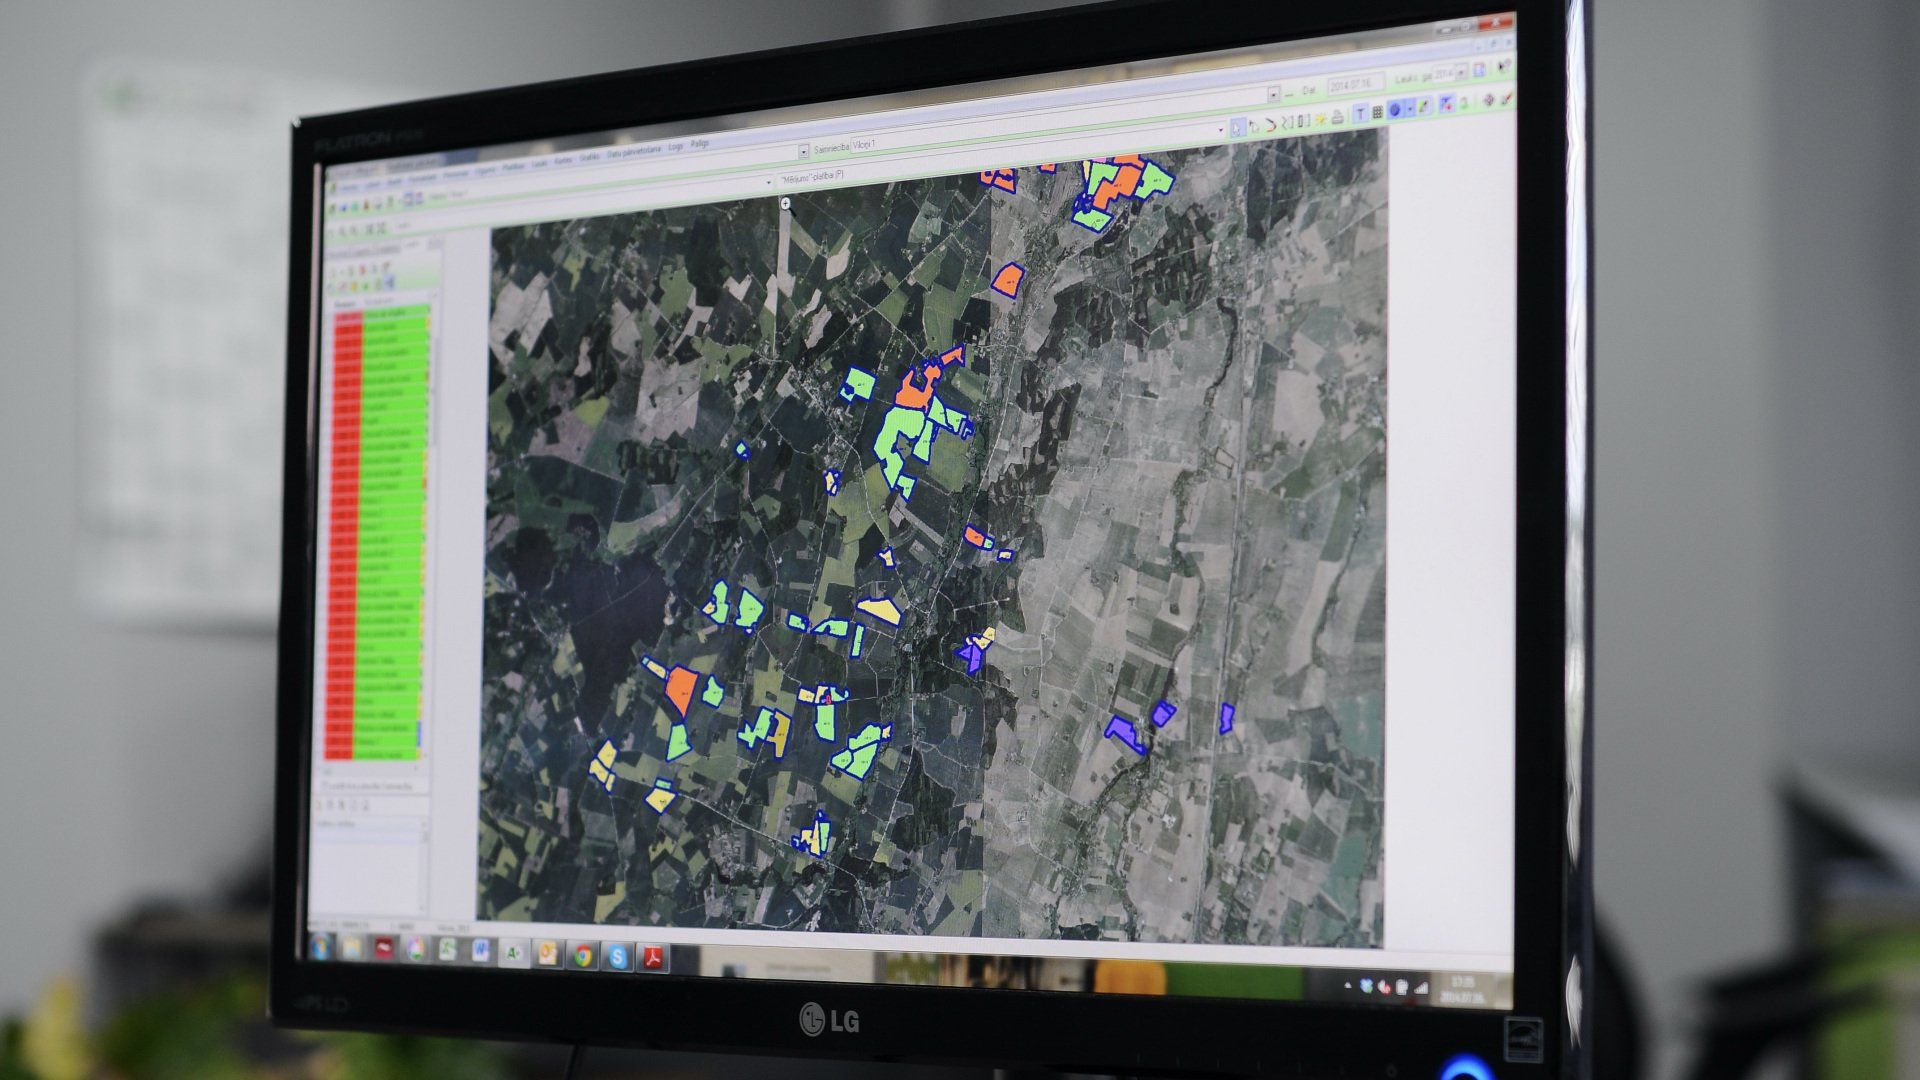Open Word from the taskbar
This screenshot has height=1080, width=1920.
(480, 951)
